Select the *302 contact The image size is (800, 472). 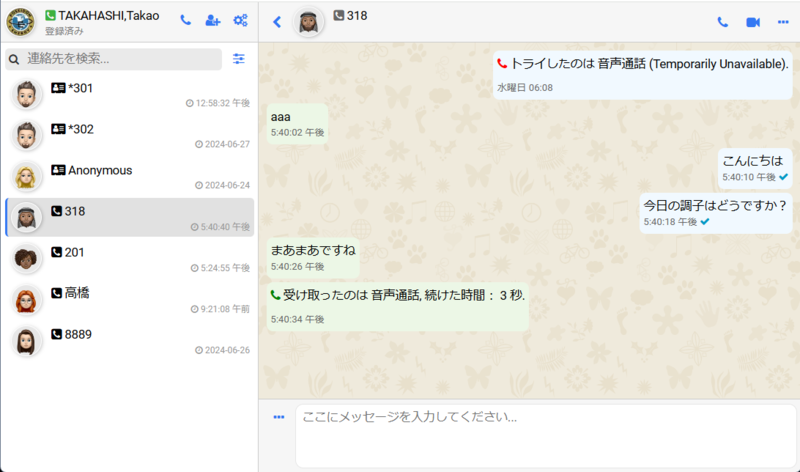click(x=130, y=136)
